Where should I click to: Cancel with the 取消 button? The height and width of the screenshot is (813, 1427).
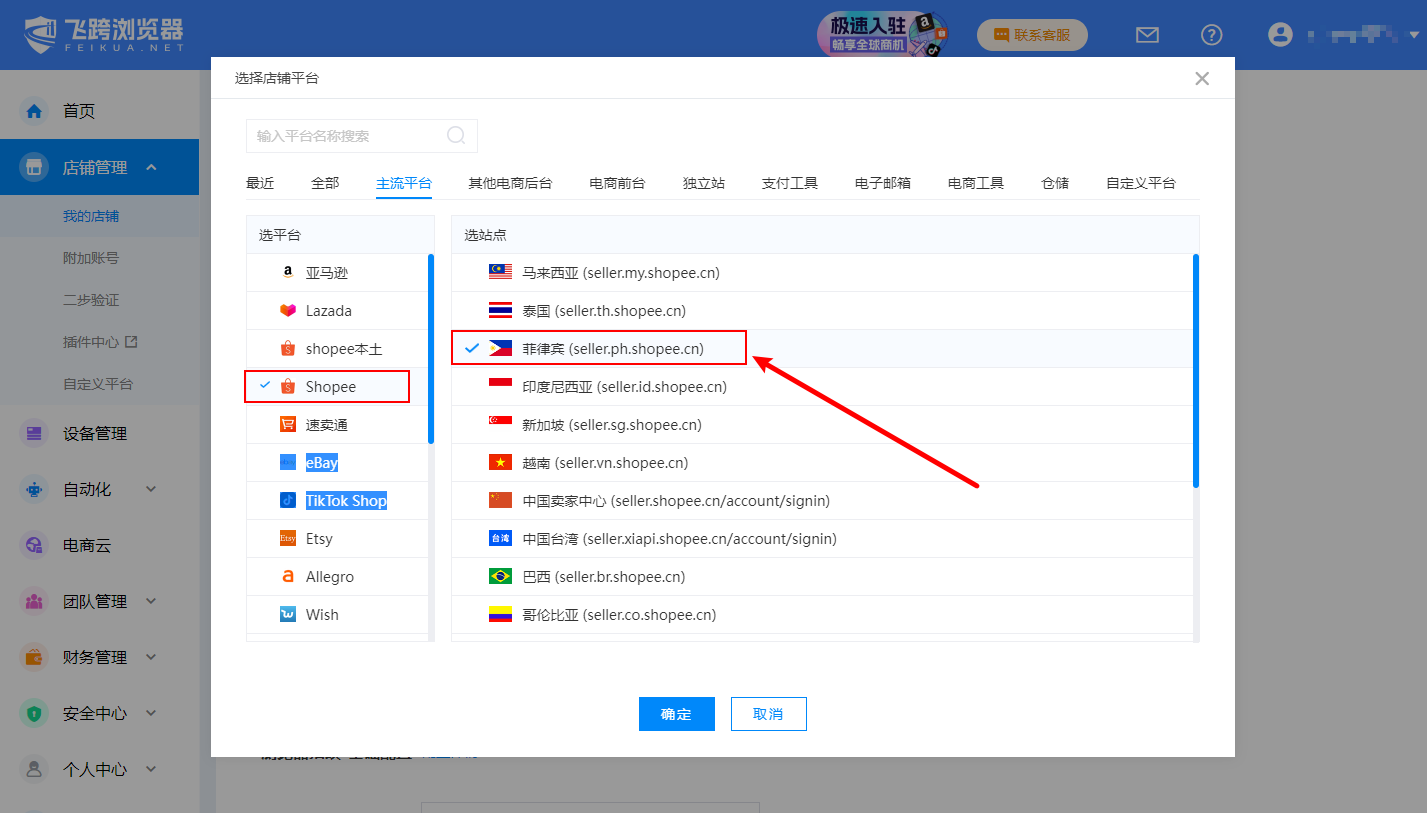tap(769, 714)
